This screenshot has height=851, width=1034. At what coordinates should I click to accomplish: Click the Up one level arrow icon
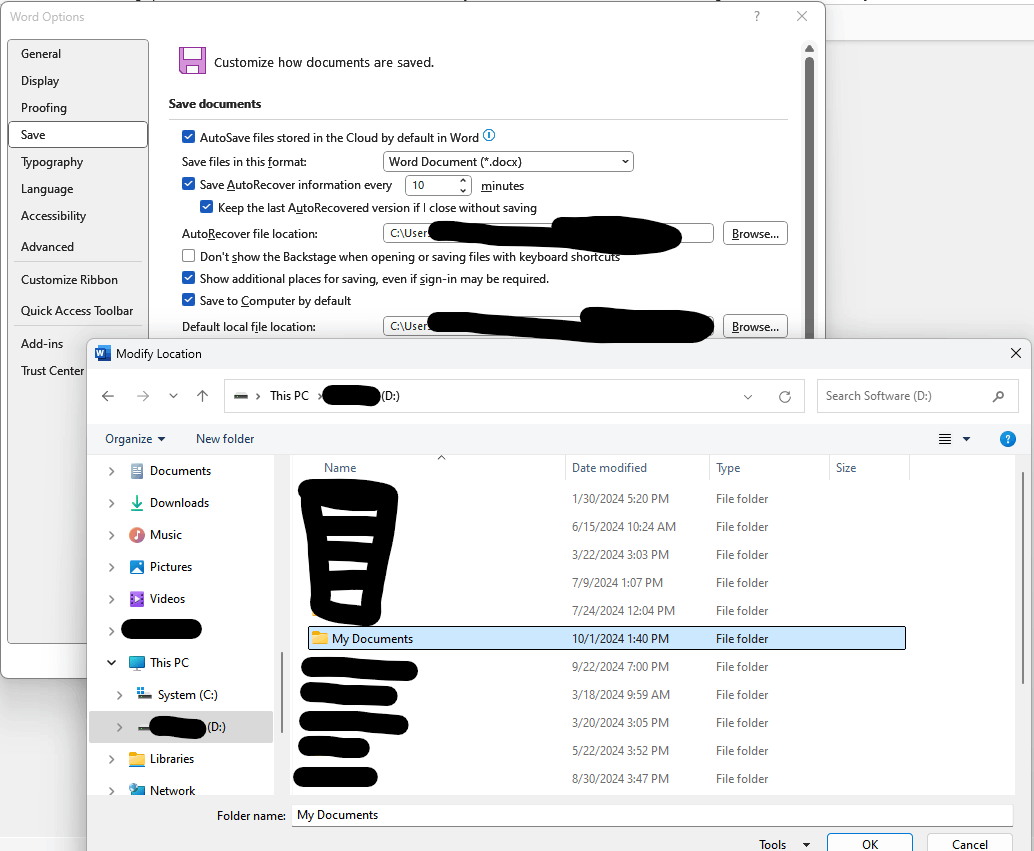tap(202, 395)
